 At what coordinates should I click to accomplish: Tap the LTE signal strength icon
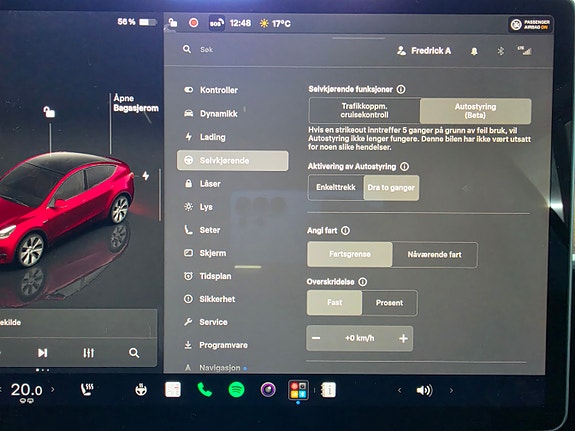524,50
